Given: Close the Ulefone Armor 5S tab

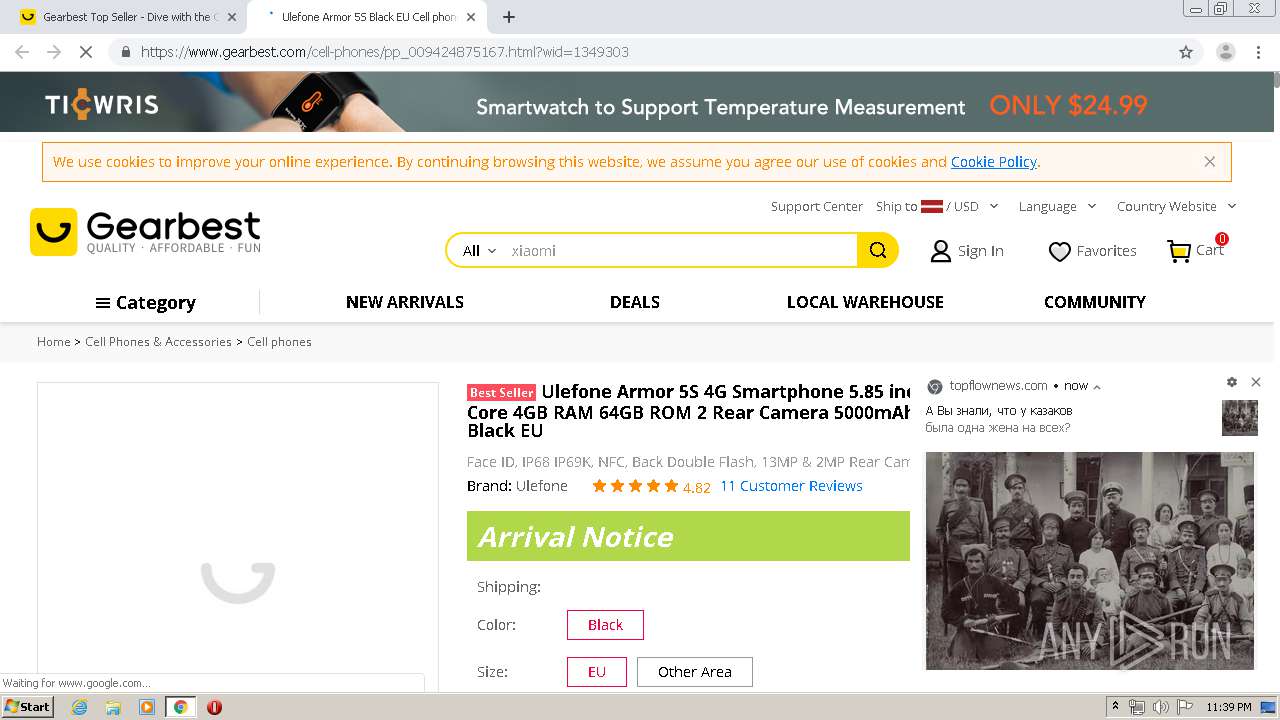Looking at the screenshot, I should 471,17.
